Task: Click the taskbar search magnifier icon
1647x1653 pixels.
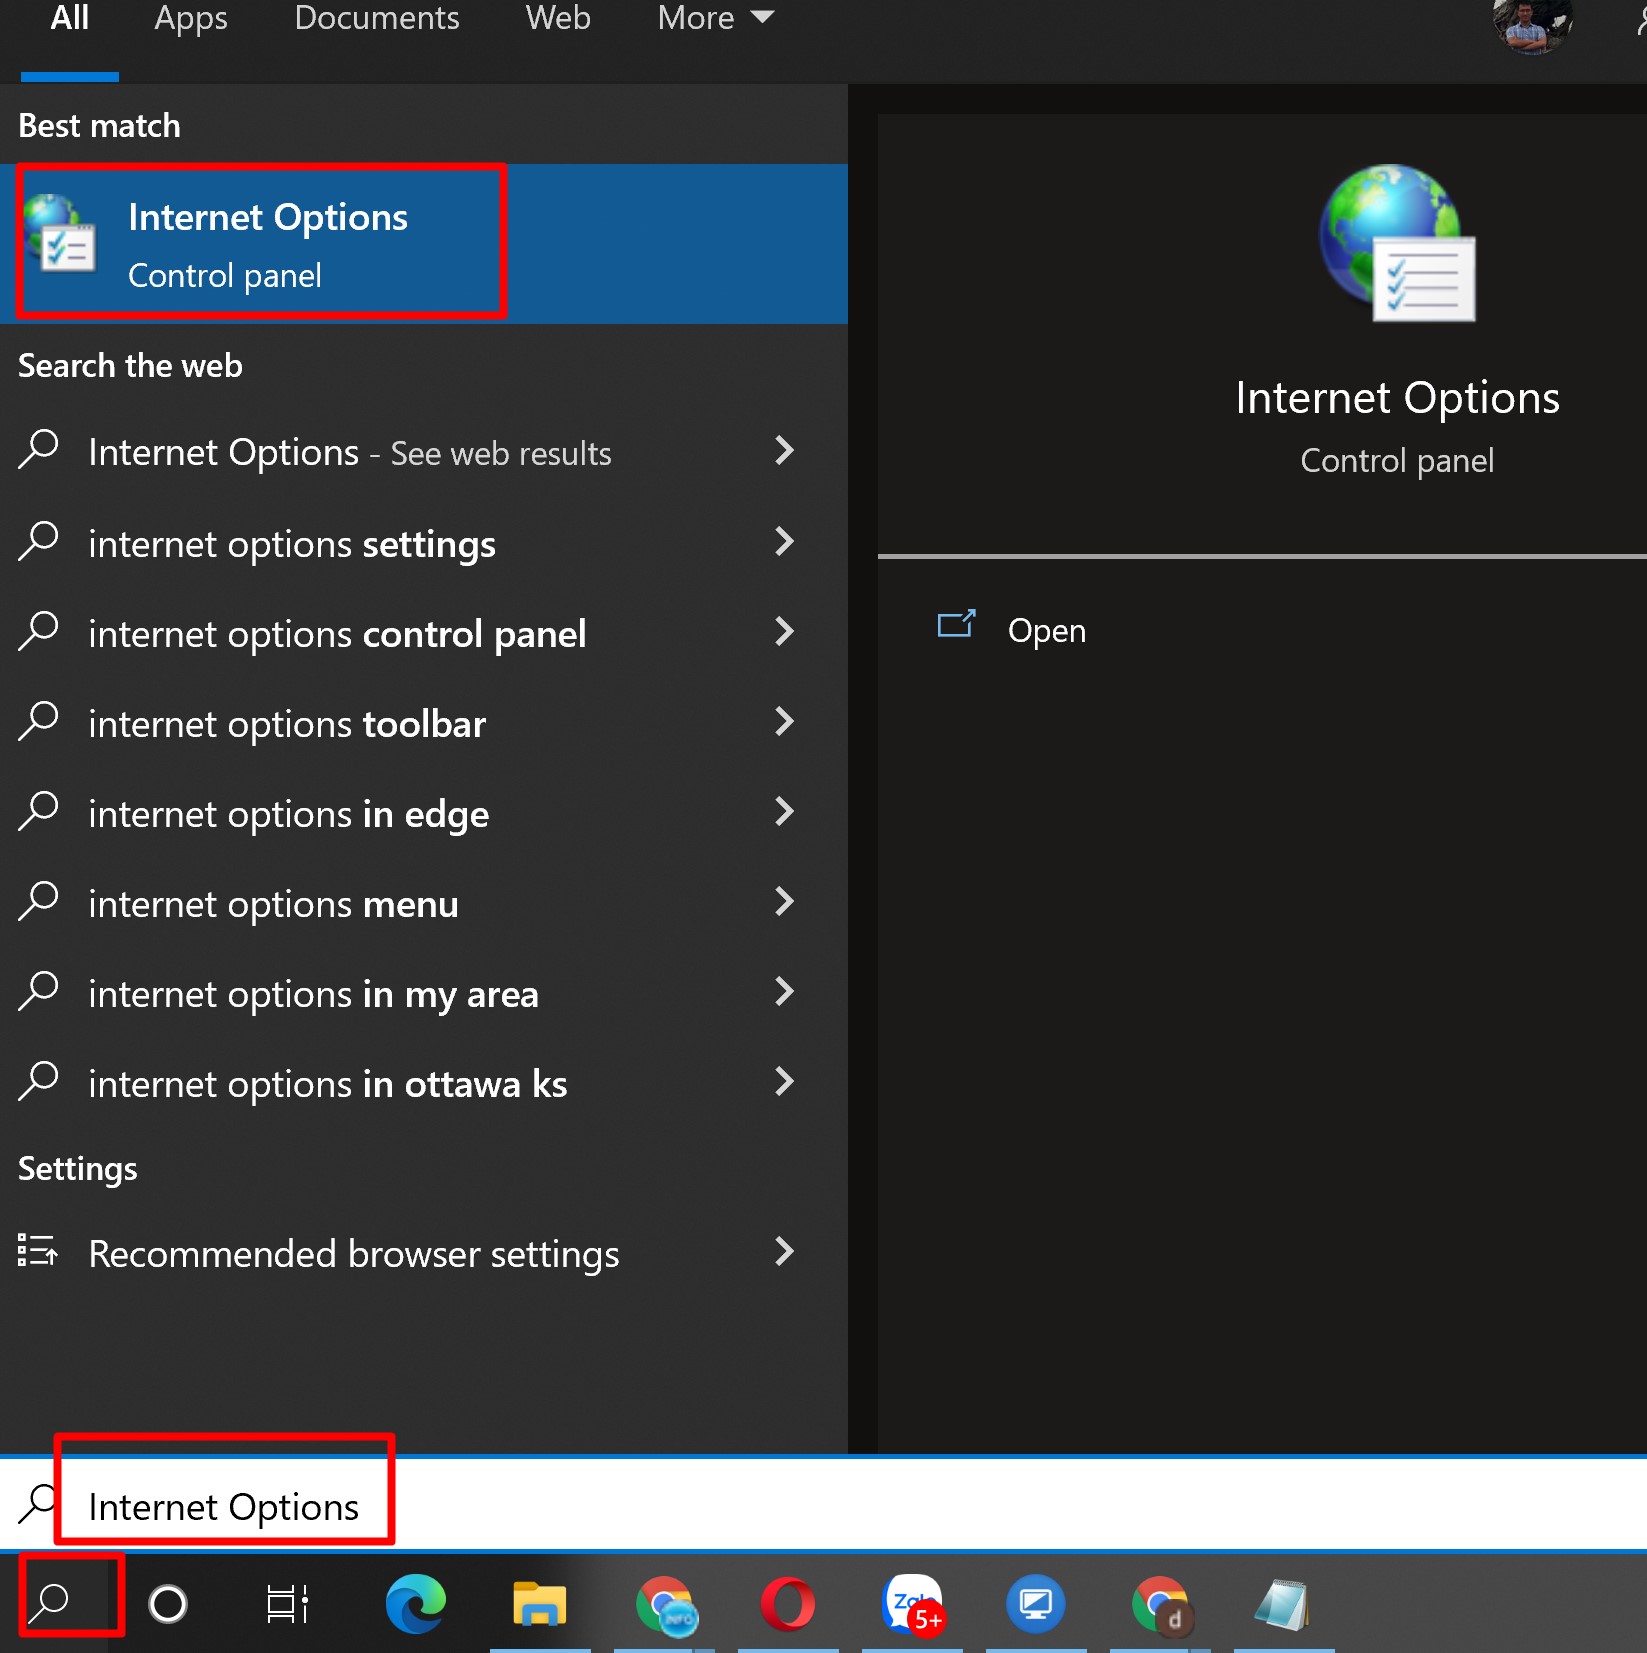Action: point(50,1602)
